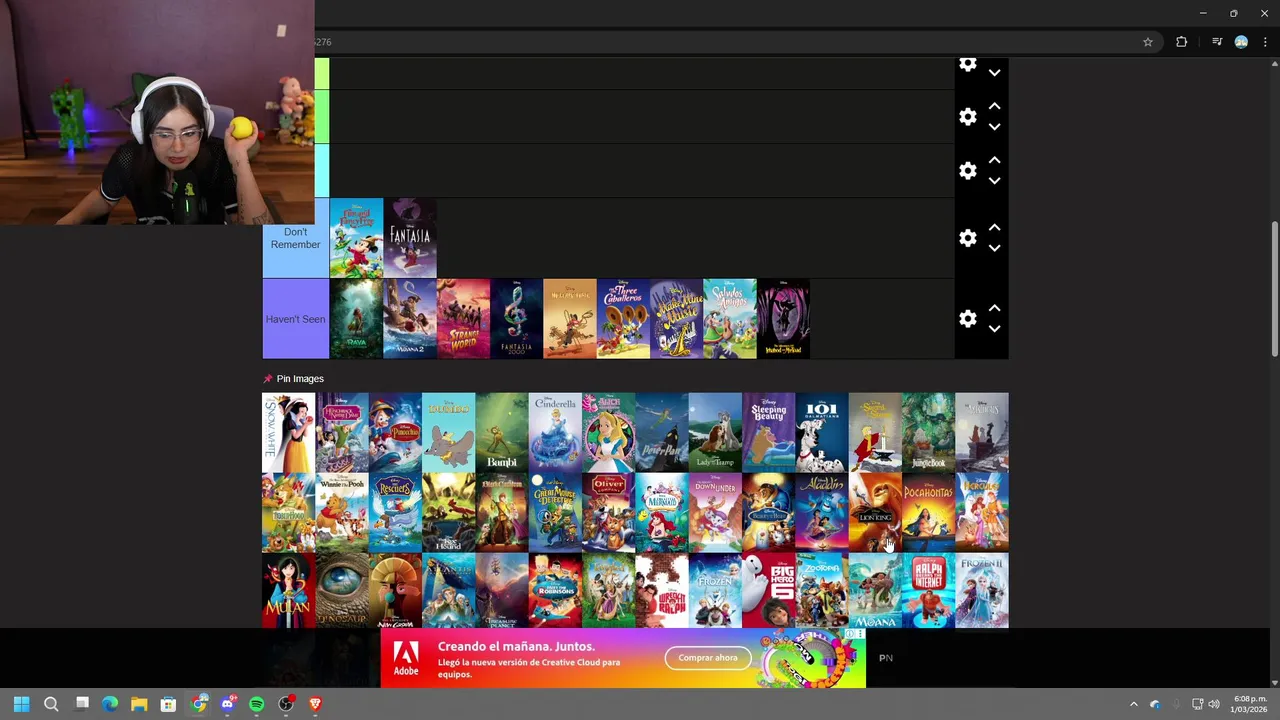The width and height of the screenshot is (1280, 720).
Task: Move Haven't Seen tier up
Action: click(994, 308)
